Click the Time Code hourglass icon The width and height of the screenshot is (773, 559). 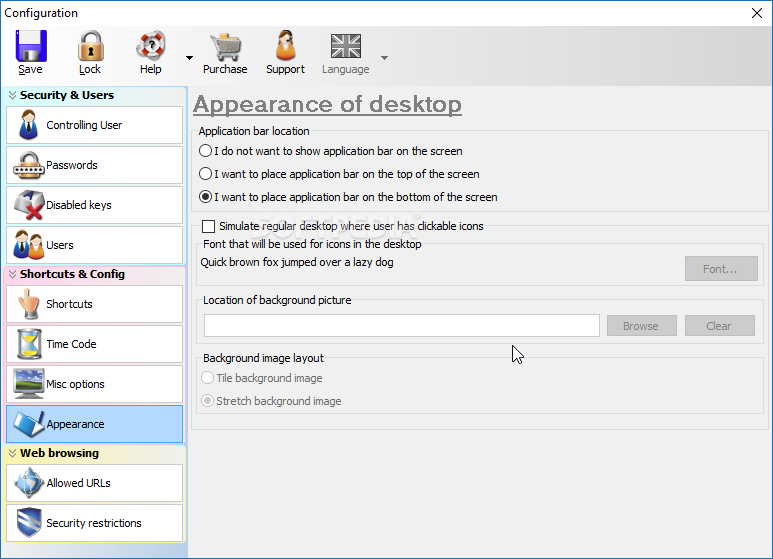click(29, 344)
